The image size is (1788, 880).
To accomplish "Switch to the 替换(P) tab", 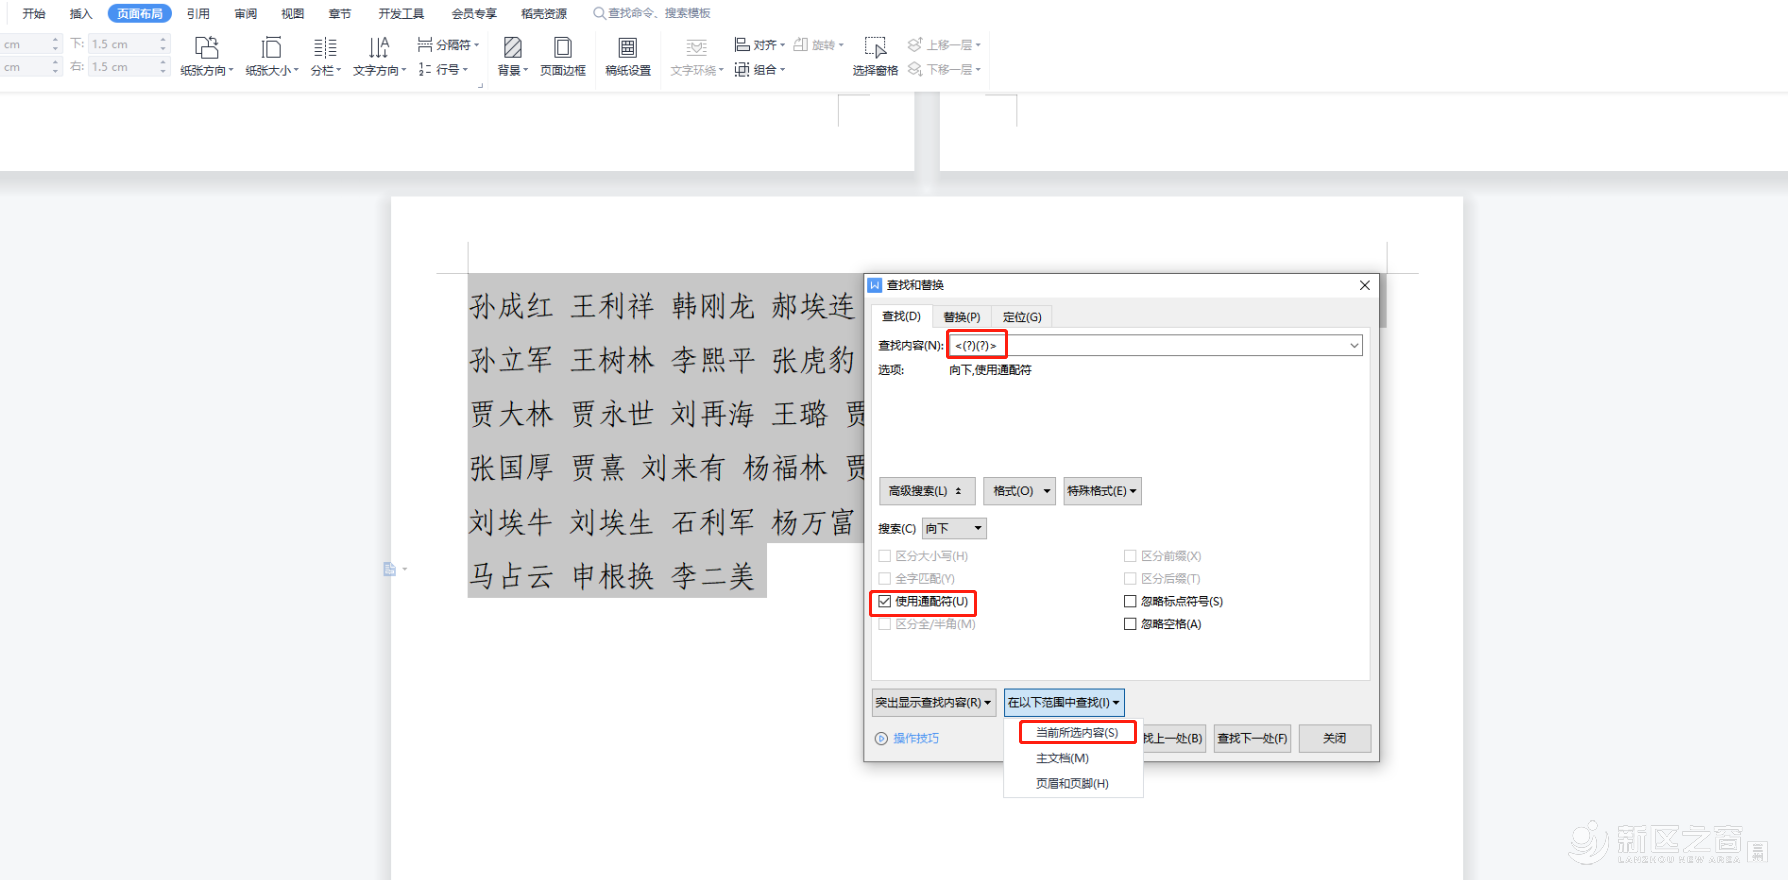I will pos(962,317).
